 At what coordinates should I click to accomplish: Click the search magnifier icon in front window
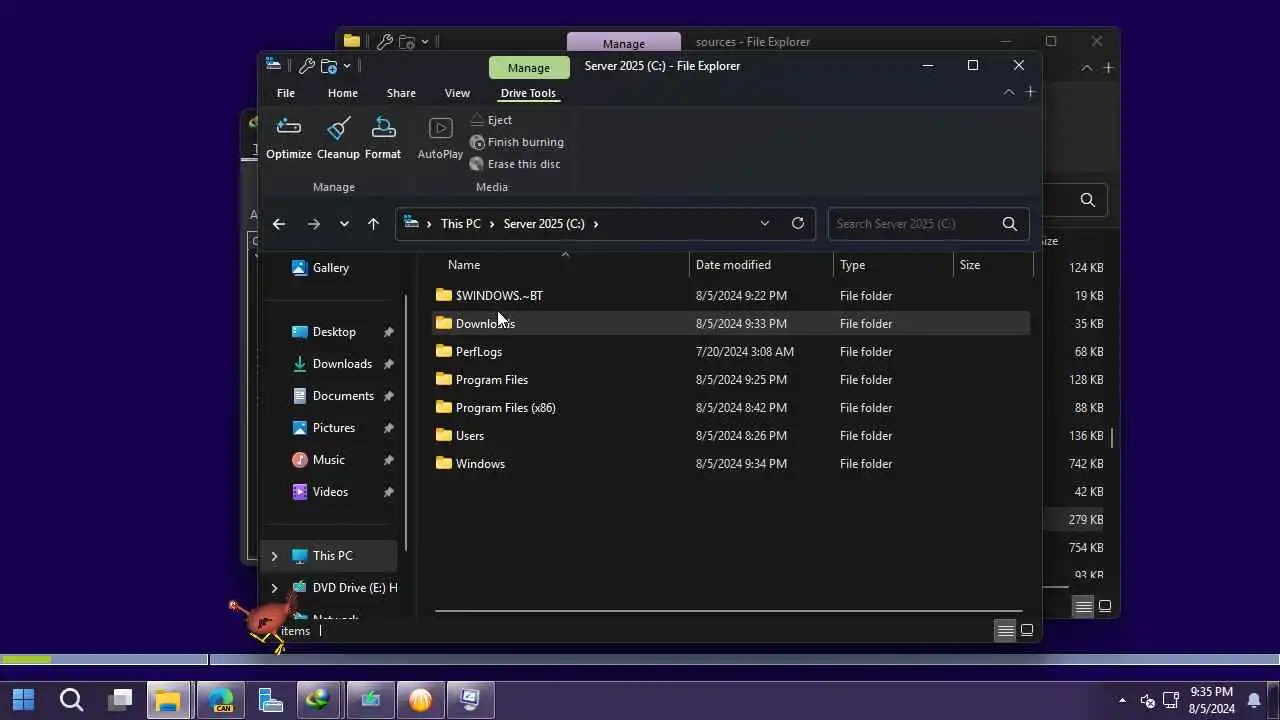(1010, 224)
